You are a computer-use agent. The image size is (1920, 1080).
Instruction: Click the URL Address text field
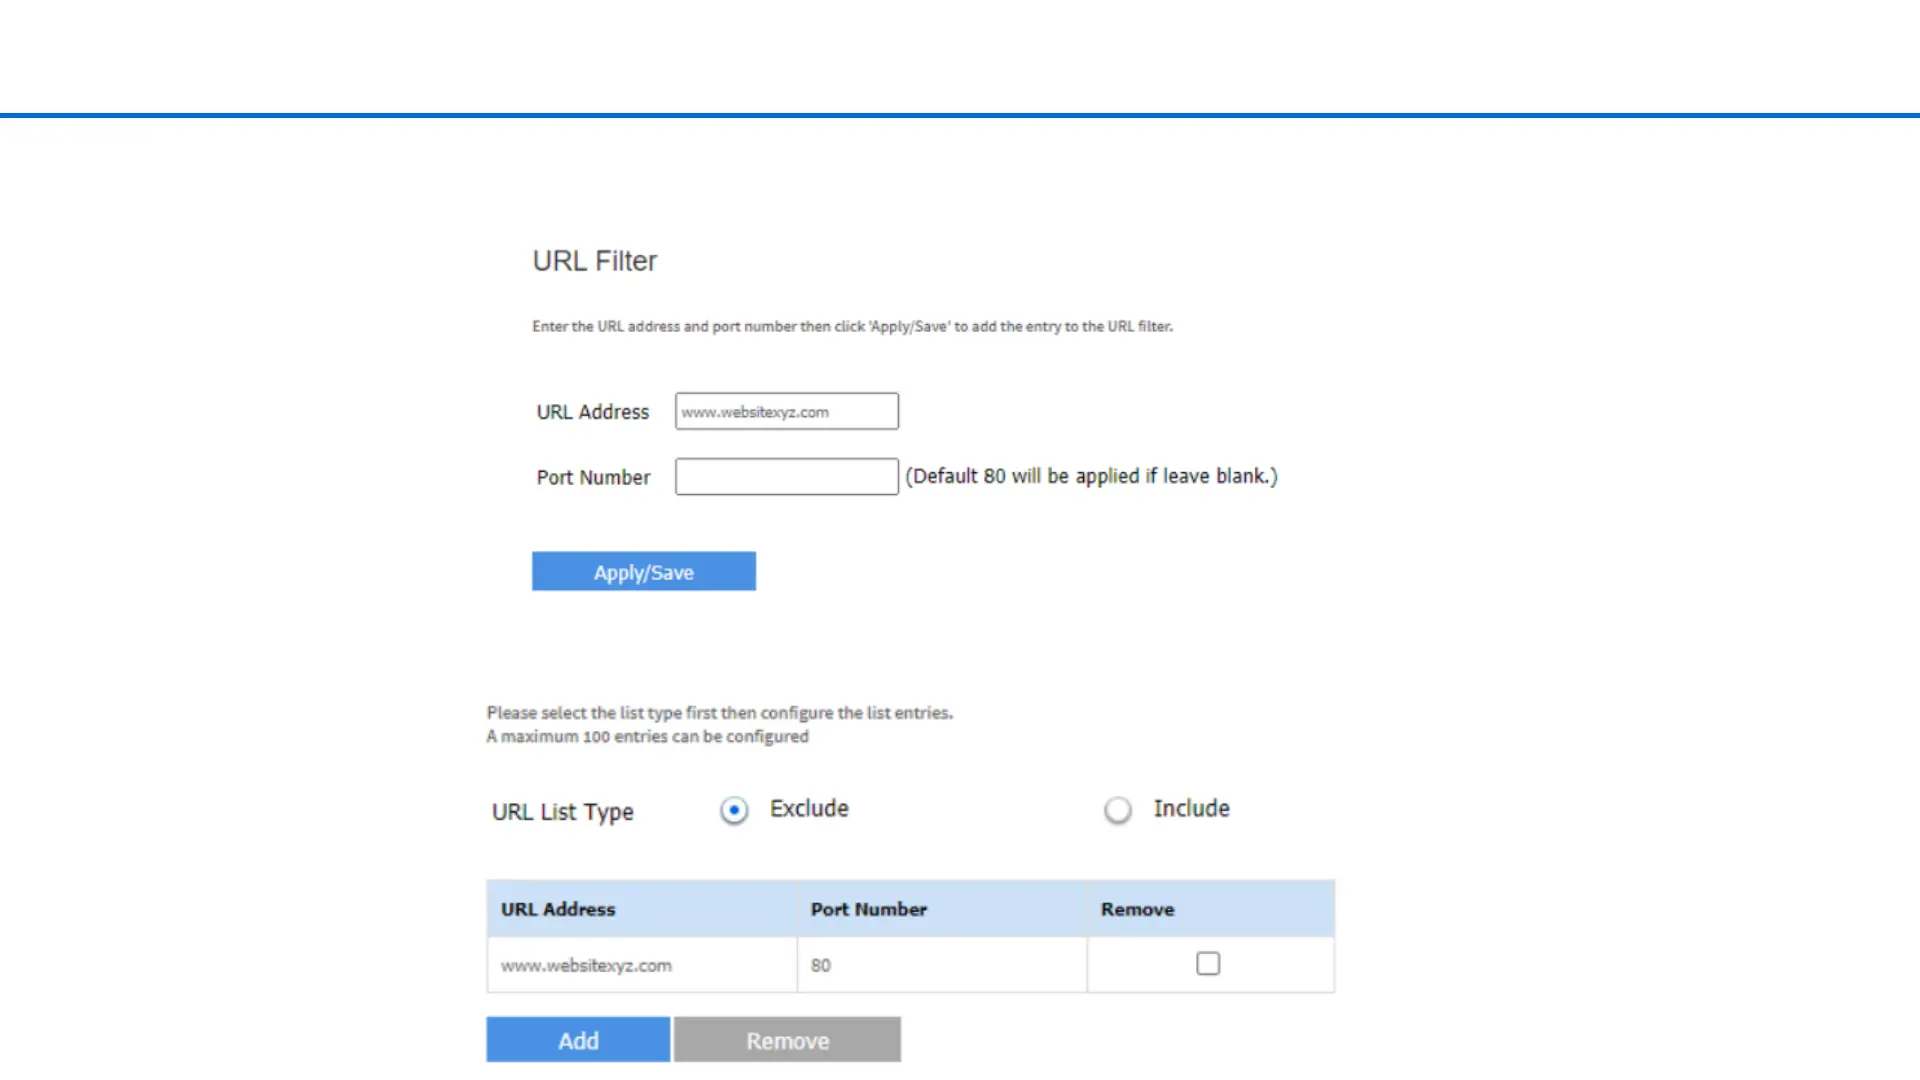[786, 411]
